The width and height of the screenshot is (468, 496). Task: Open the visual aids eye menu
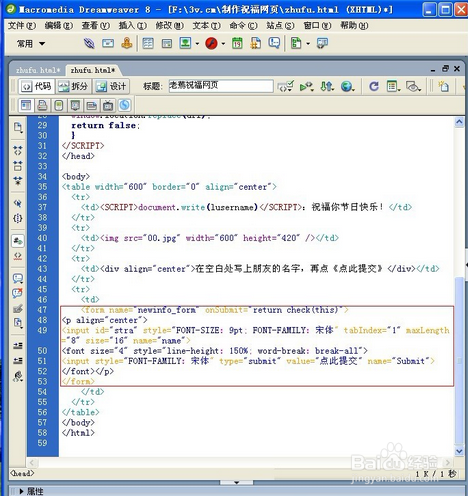[x=413, y=87]
